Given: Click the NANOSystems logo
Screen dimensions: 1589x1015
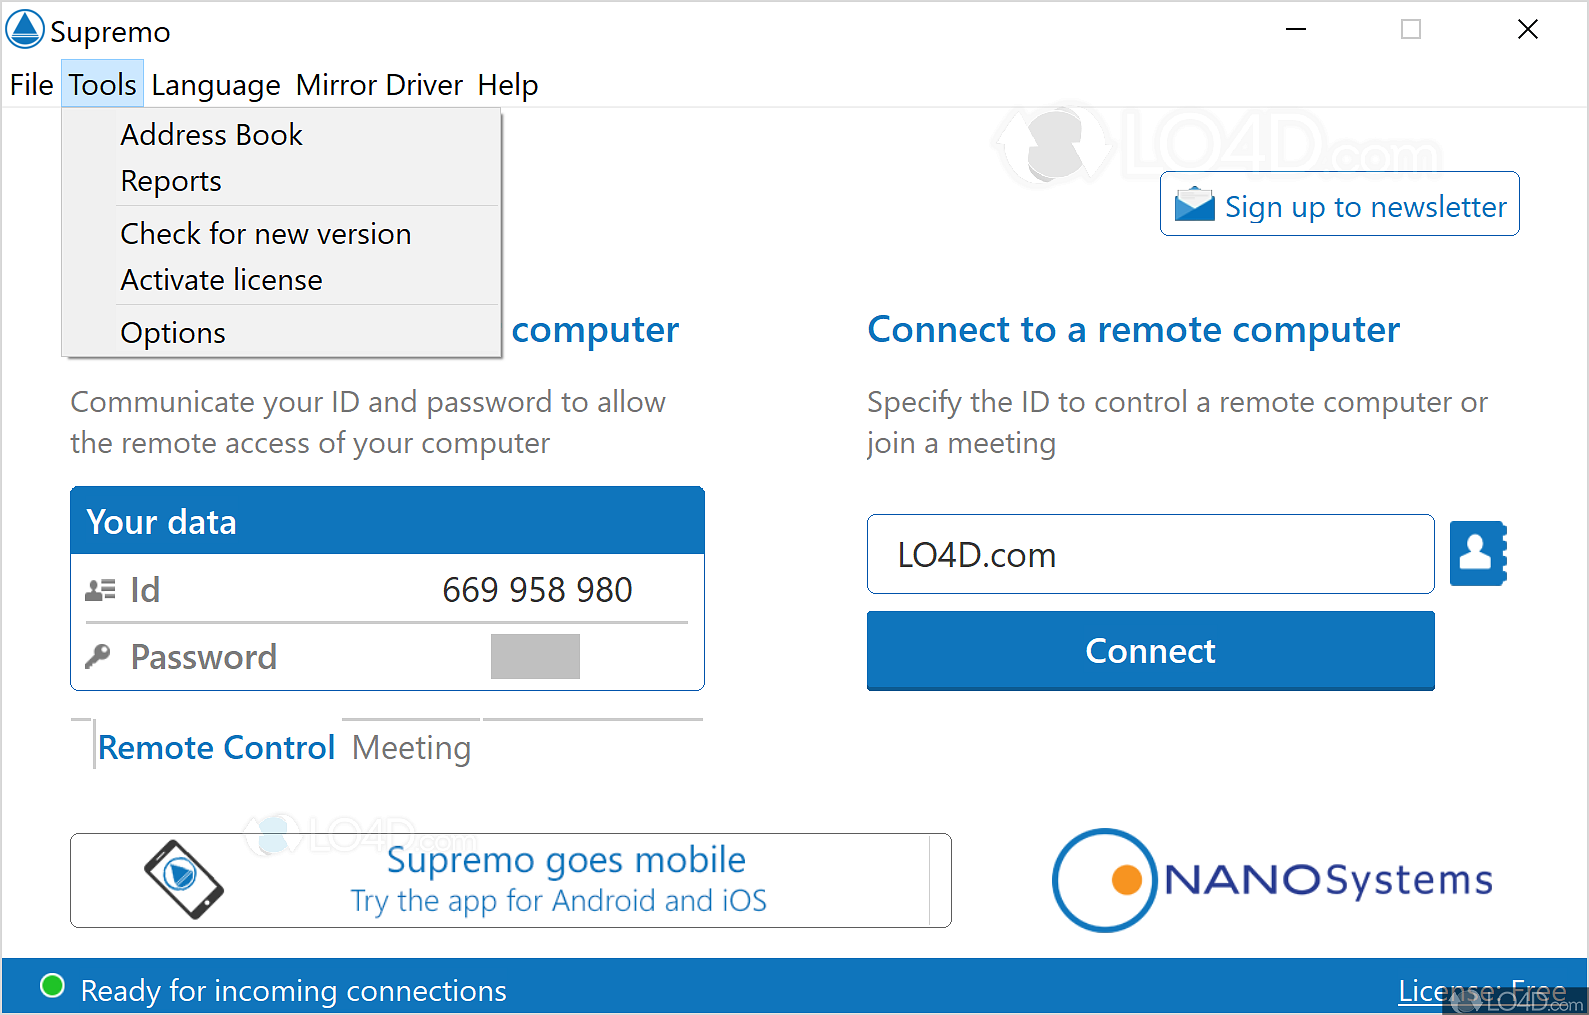Looking at the screenshot, I should tap(1272, 880).
